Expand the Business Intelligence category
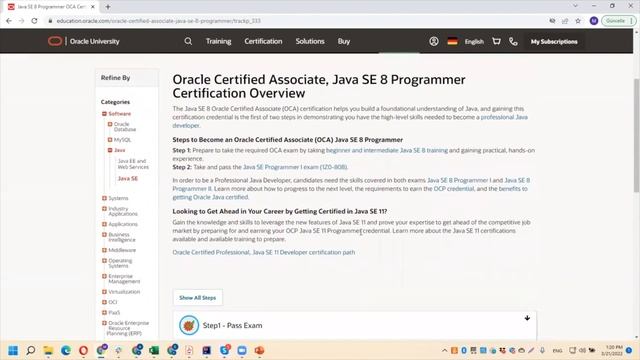This screenshot has width=640, height=360. pos(104,235)
